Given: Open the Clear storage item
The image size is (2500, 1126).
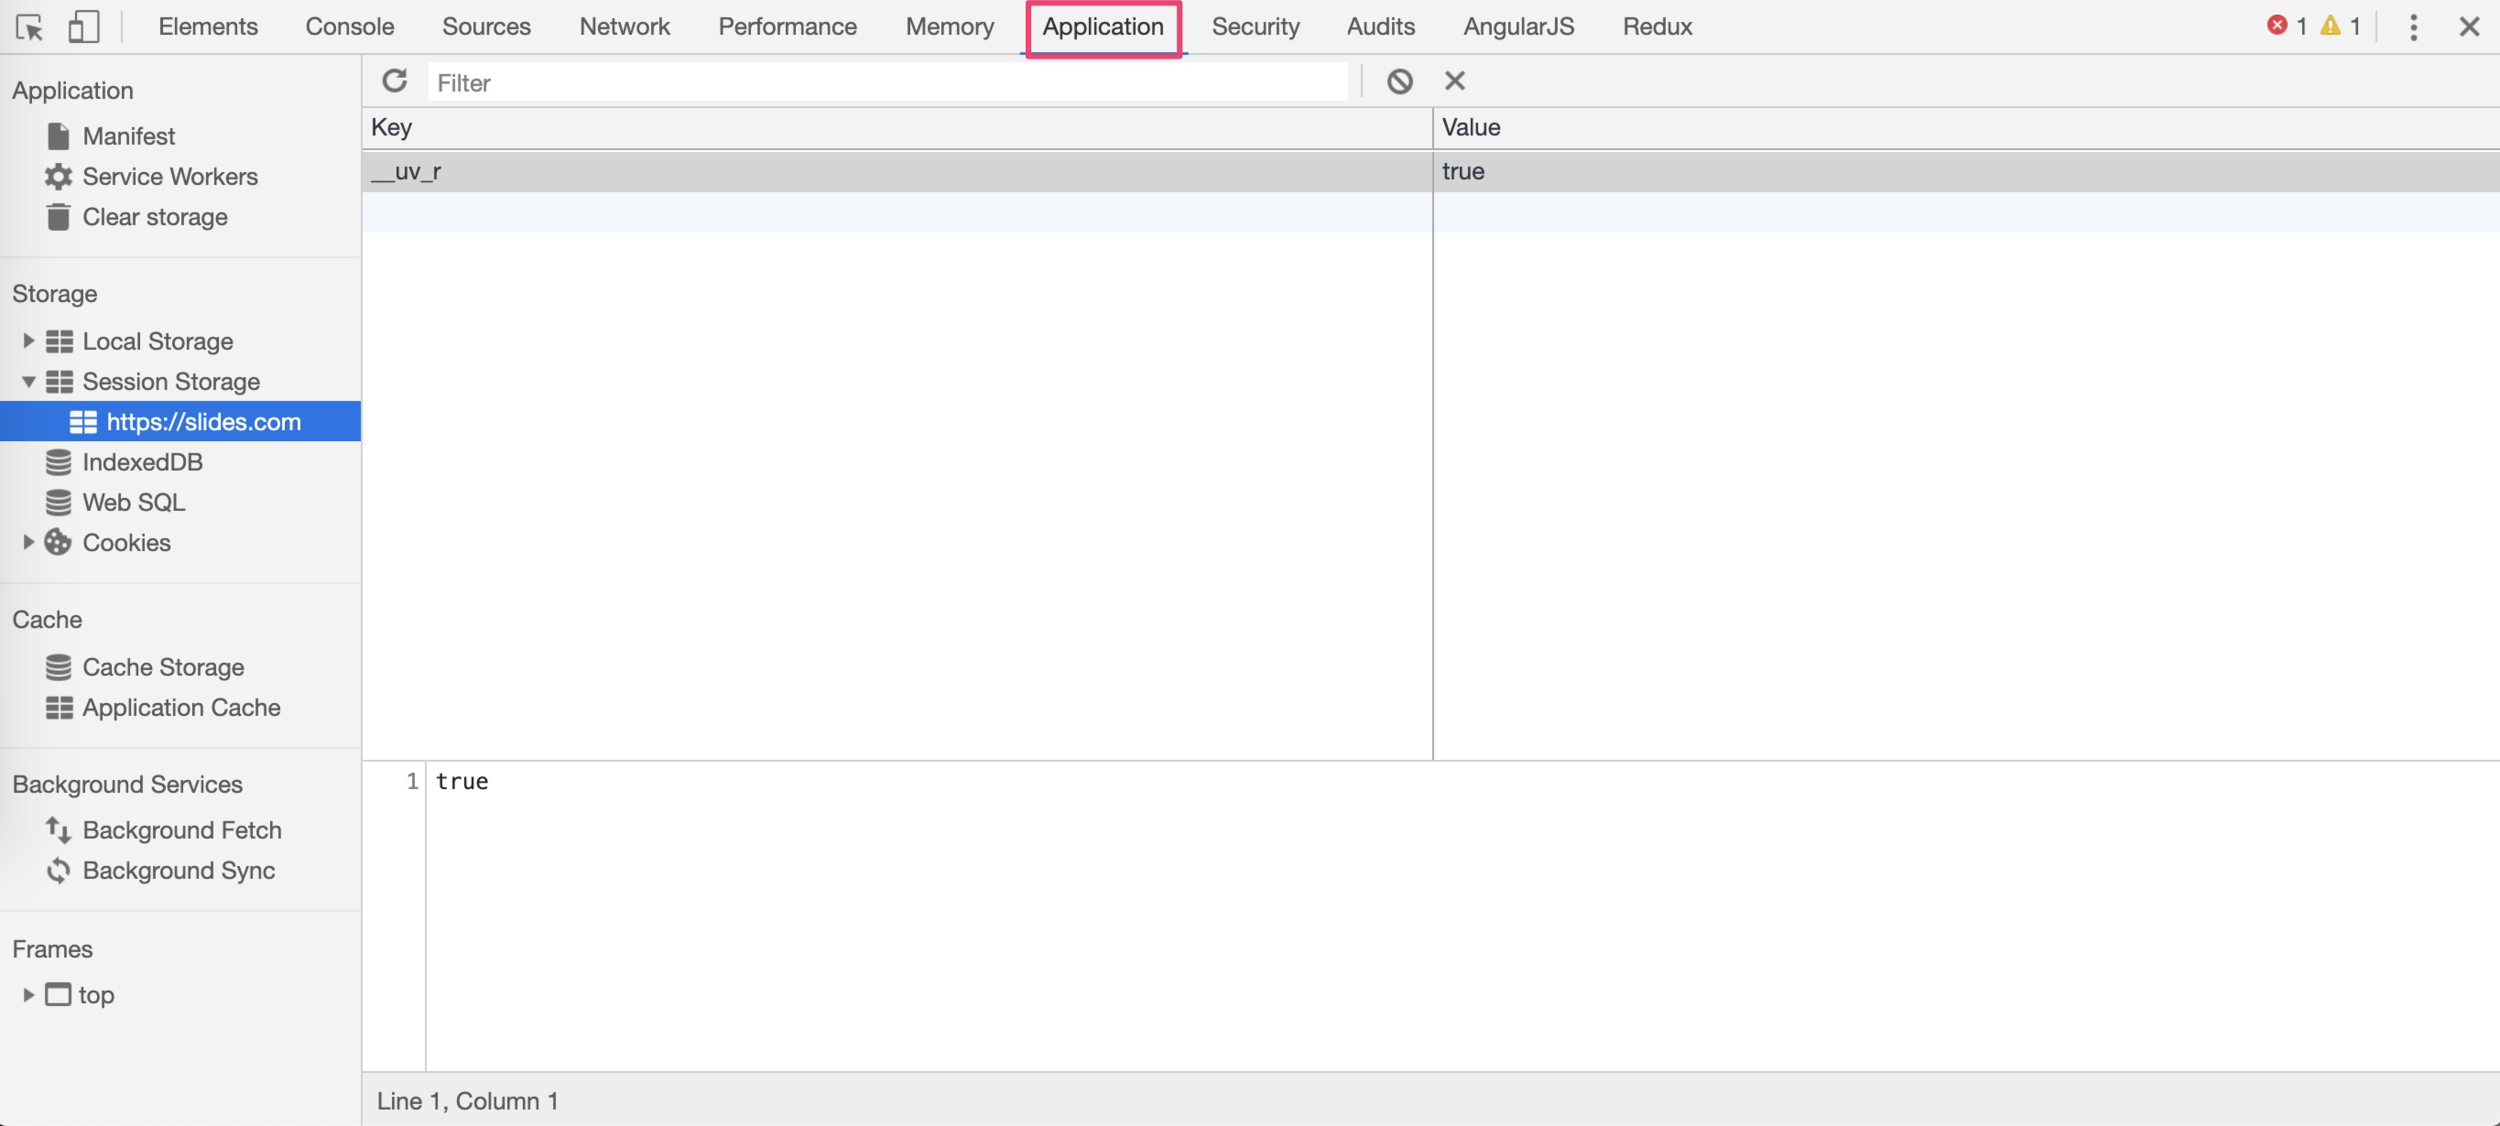Looking at the screenshot, I should click(154, 217).
